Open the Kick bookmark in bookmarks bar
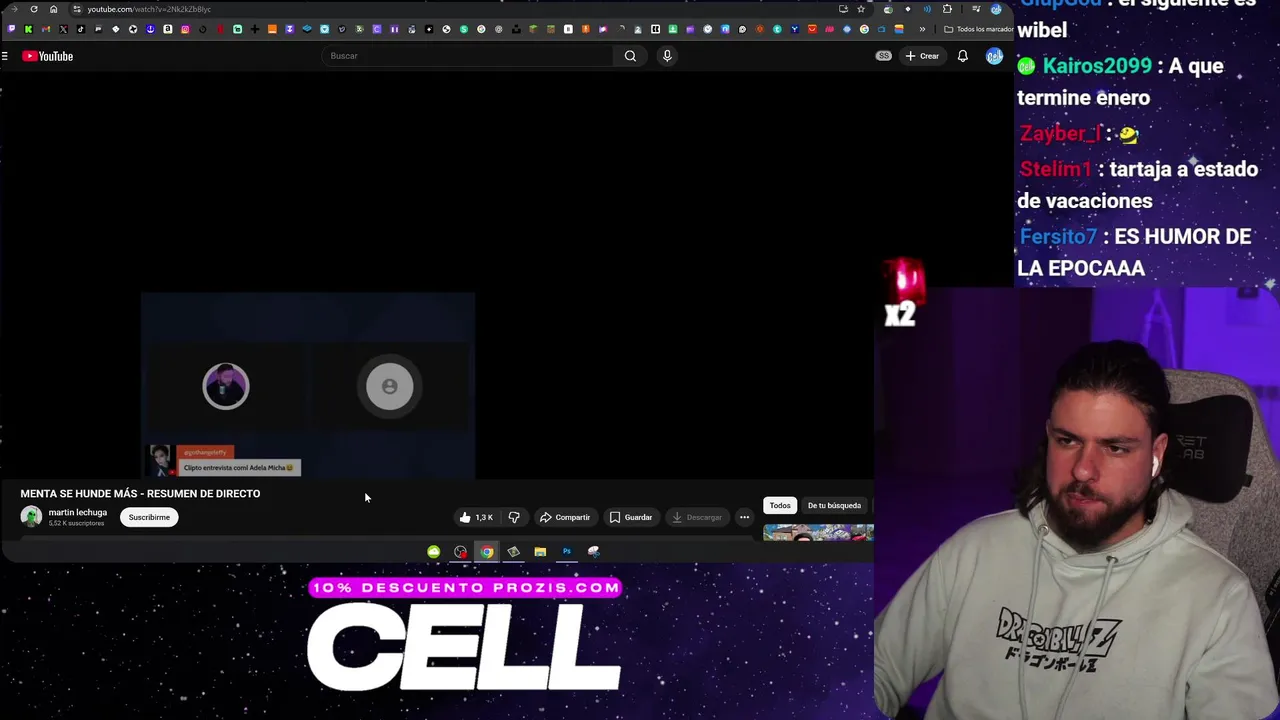 pos(28,29)
